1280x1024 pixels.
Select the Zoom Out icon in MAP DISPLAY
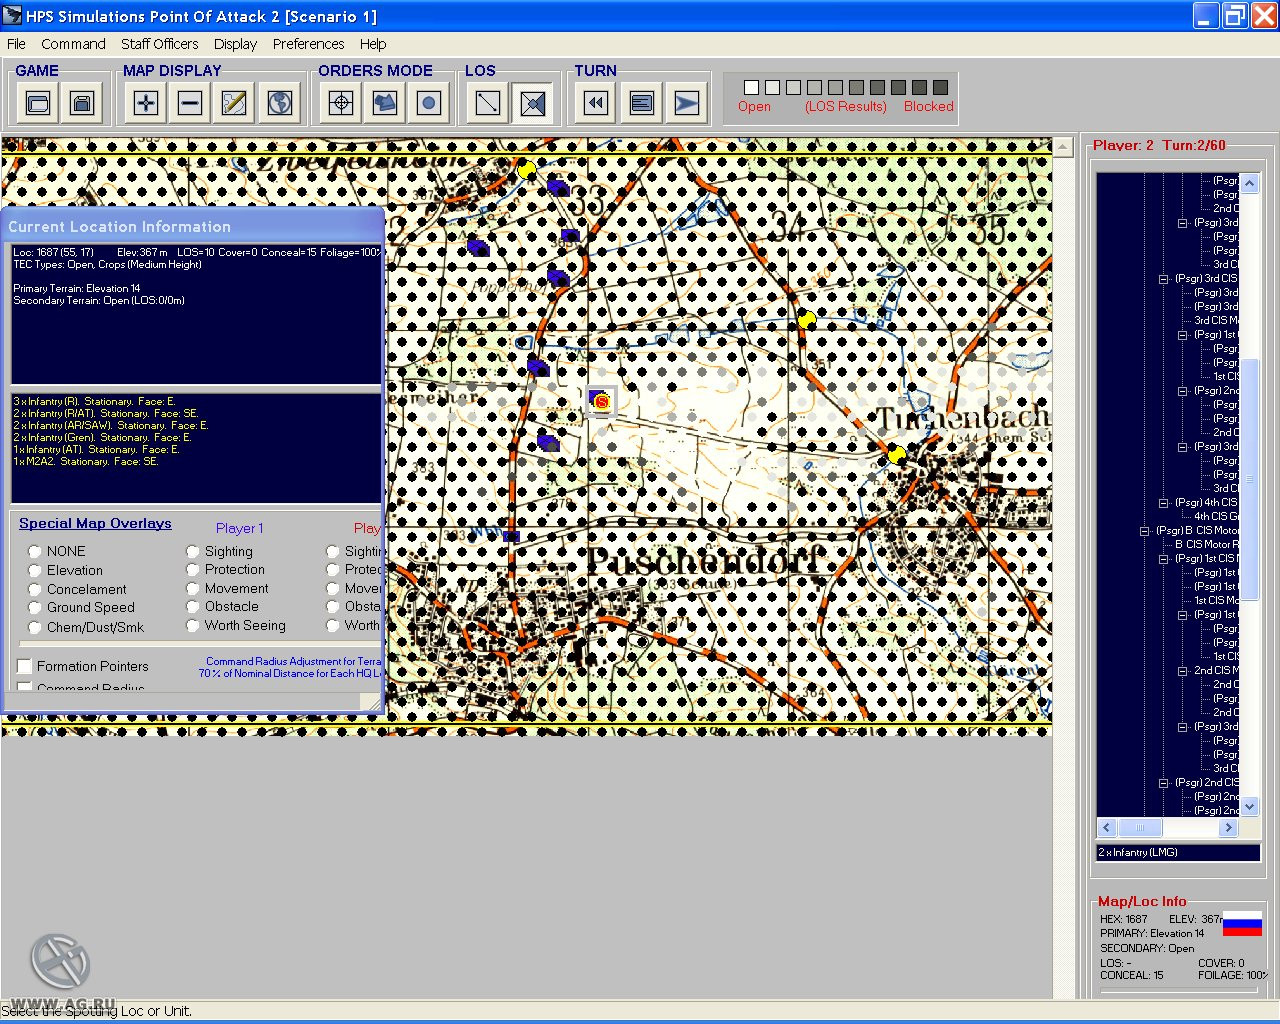[189, 102]
